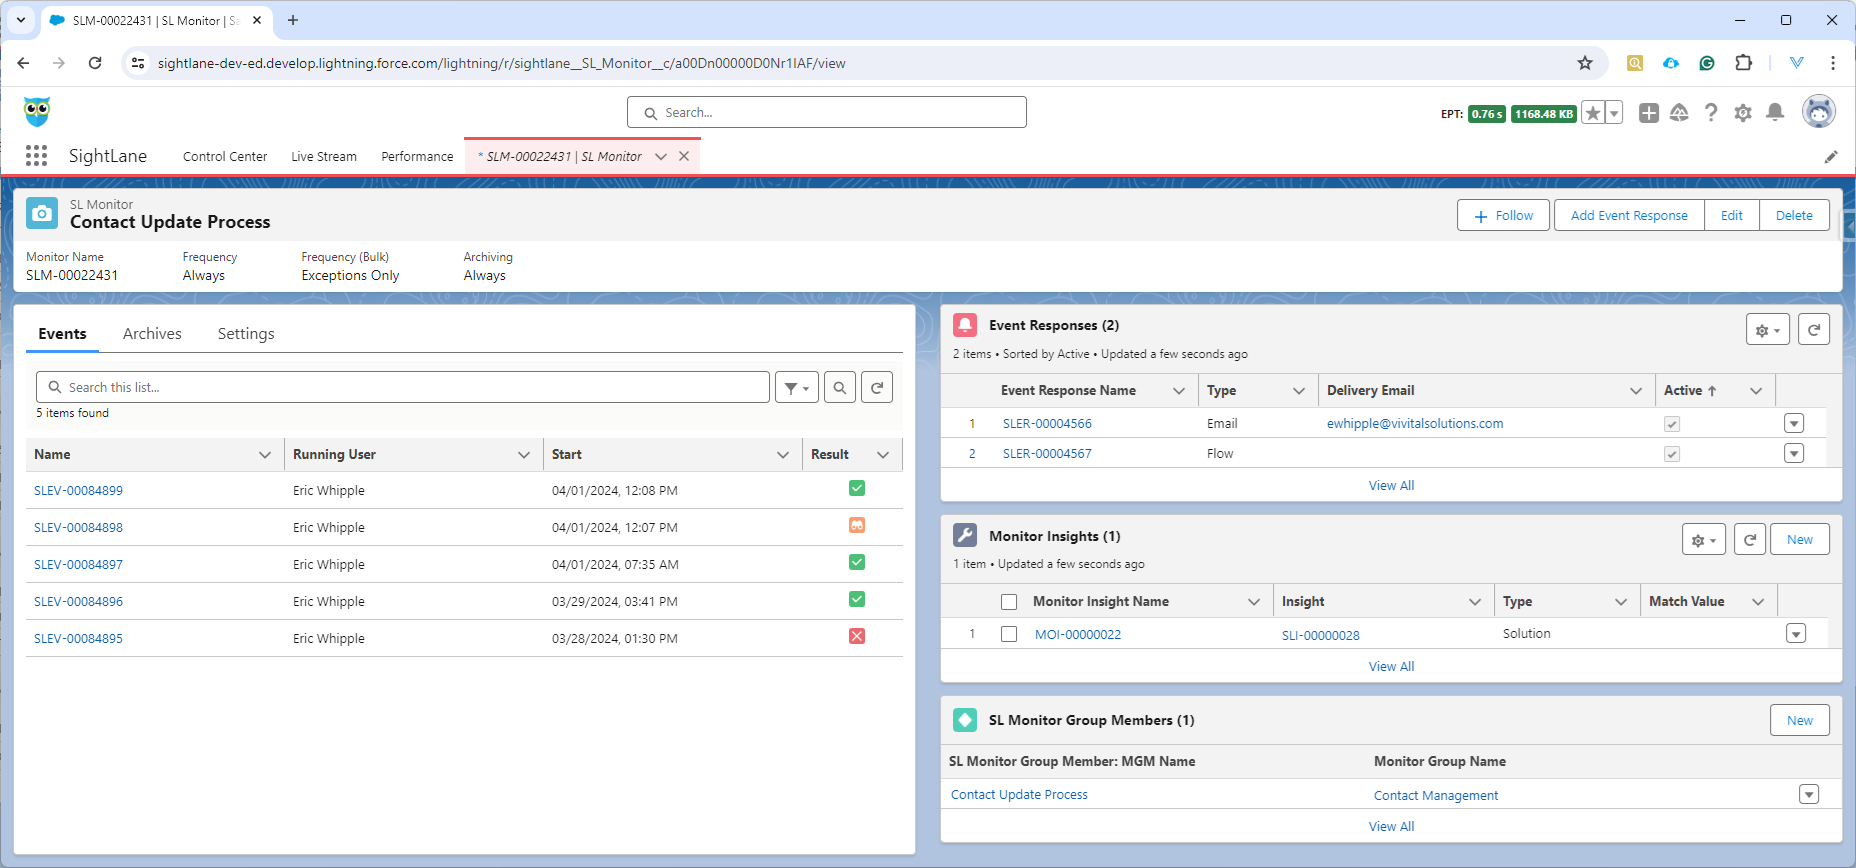Image resolution: width=1856 pixels, height=868 pixels.
Task: Open user profile avatar
Action: (1819, 112)
